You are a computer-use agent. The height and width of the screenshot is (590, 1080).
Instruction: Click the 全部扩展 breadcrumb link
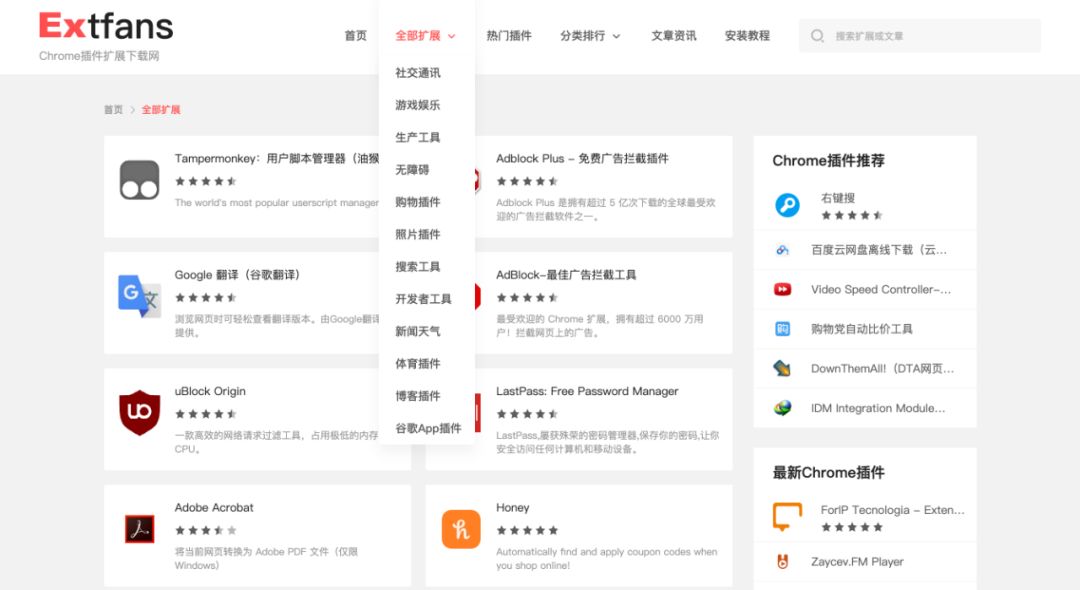click(161, 109)
